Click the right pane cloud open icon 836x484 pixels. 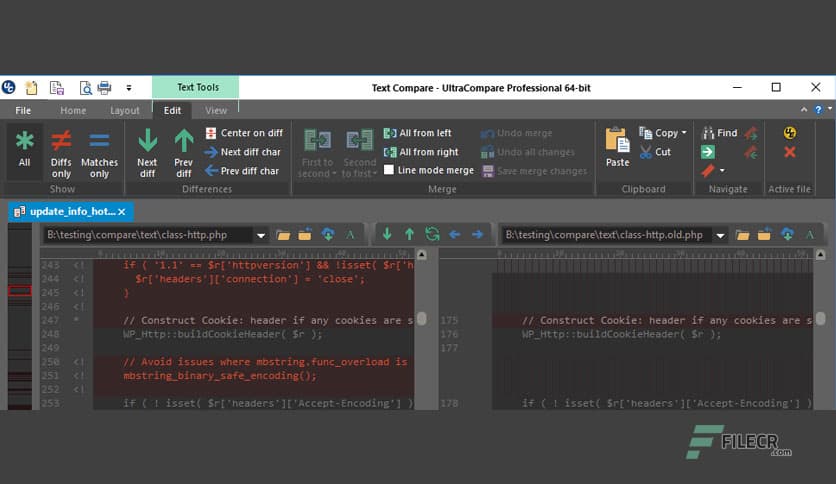tap(787, 235)
